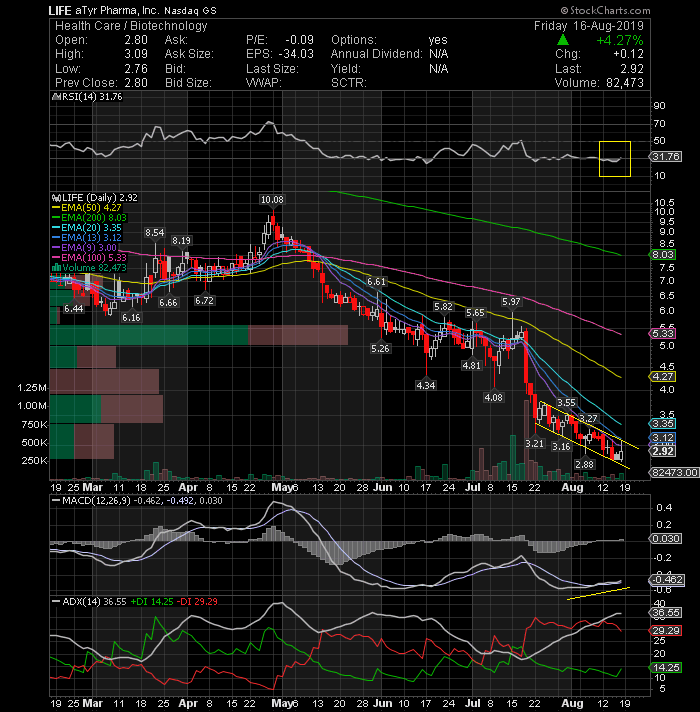Click the RSI 31.76 axis tag

[665, 157]
